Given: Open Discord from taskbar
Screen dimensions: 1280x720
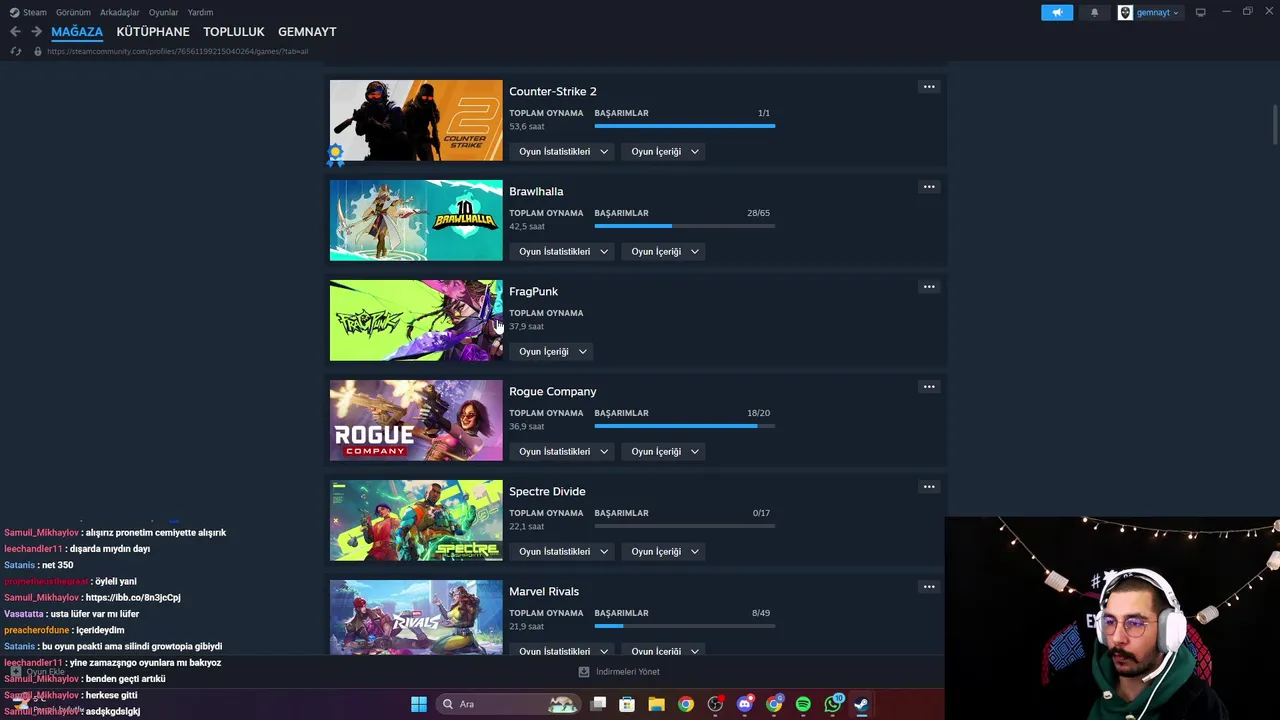Looking at the screenshot, I should [744, 704].
